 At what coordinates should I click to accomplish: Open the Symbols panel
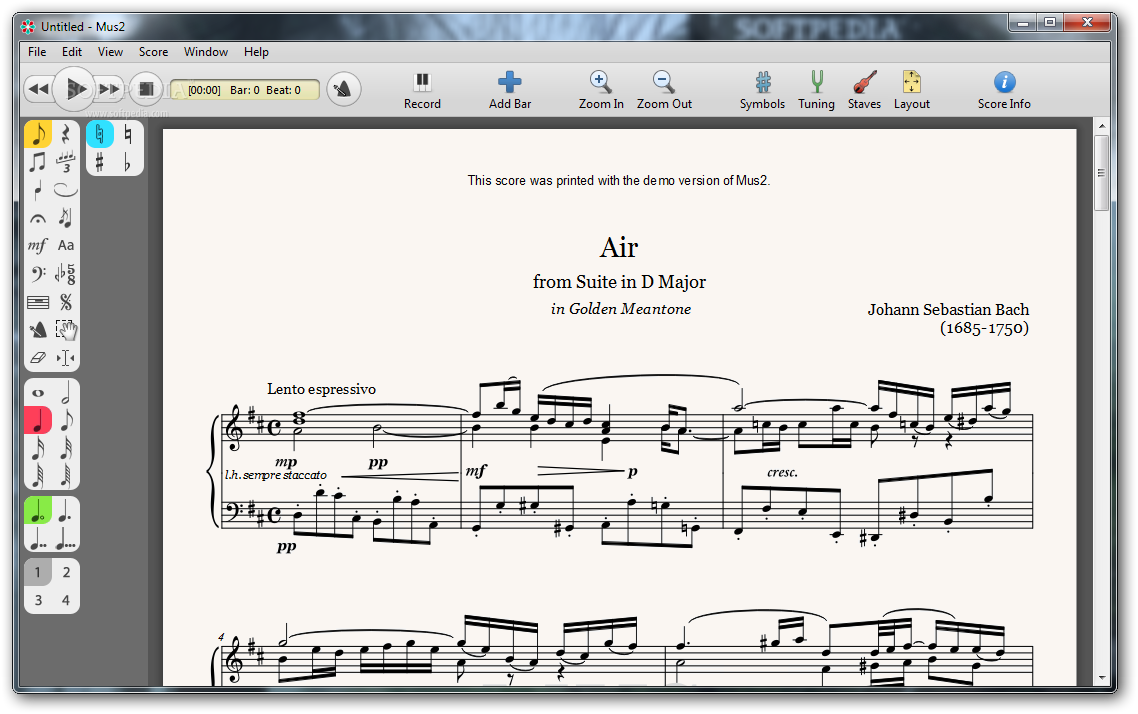pyautogui.click(x=762, y=91)
